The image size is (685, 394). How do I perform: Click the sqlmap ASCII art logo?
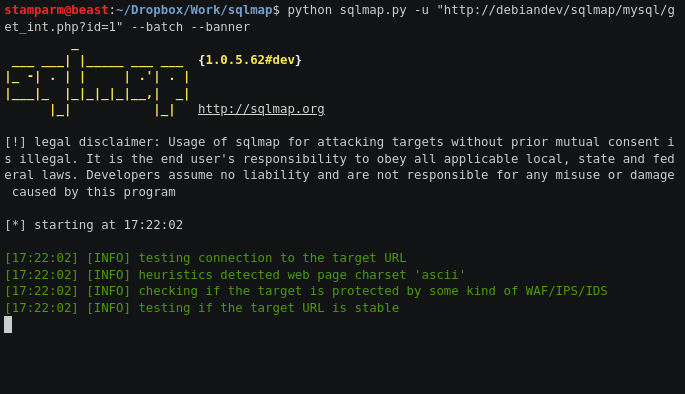click(x=97, y=82)
